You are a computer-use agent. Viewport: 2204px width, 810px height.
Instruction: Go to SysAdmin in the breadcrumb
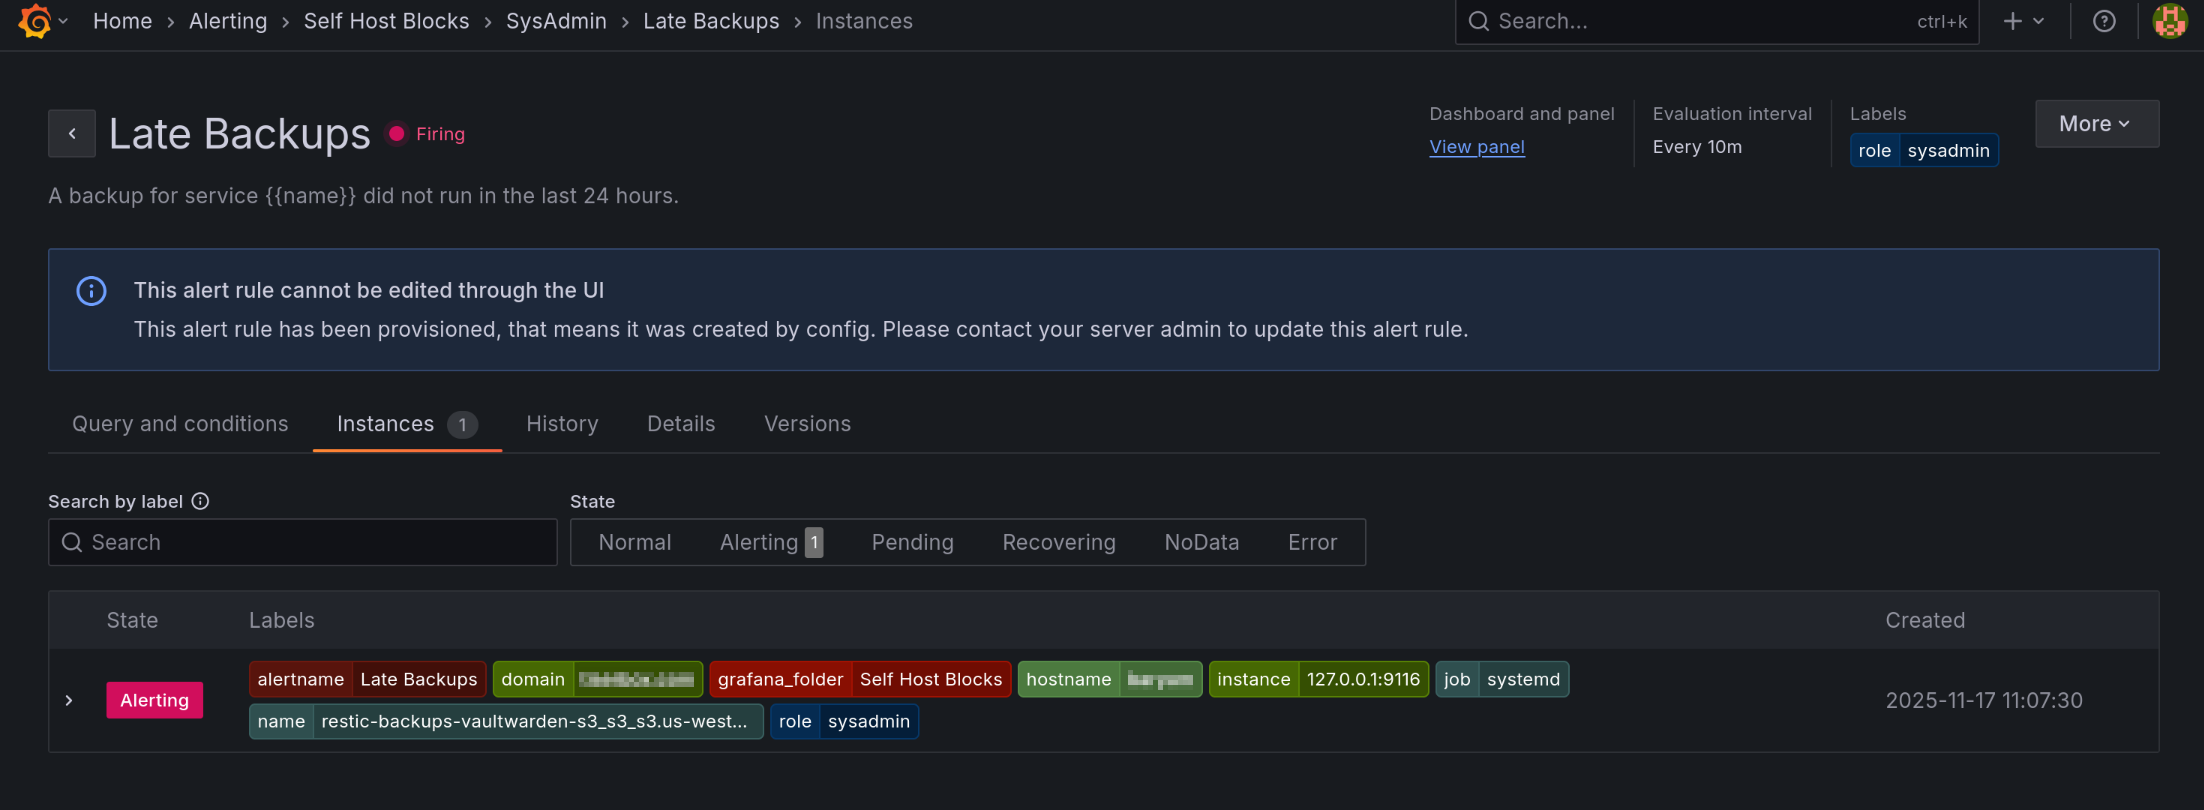(x=556, y=21)
